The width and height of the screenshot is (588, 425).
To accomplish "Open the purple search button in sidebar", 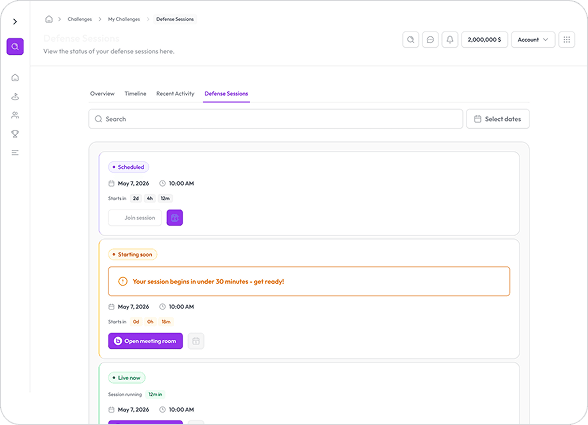I will click(15, 47).
